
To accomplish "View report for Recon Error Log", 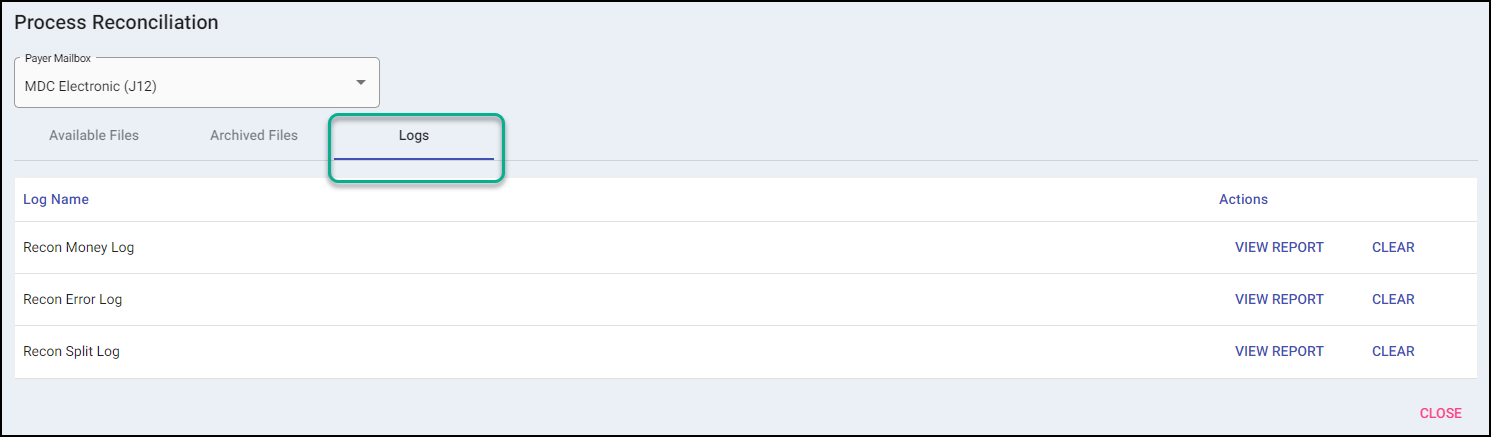I will [1279, 299].
